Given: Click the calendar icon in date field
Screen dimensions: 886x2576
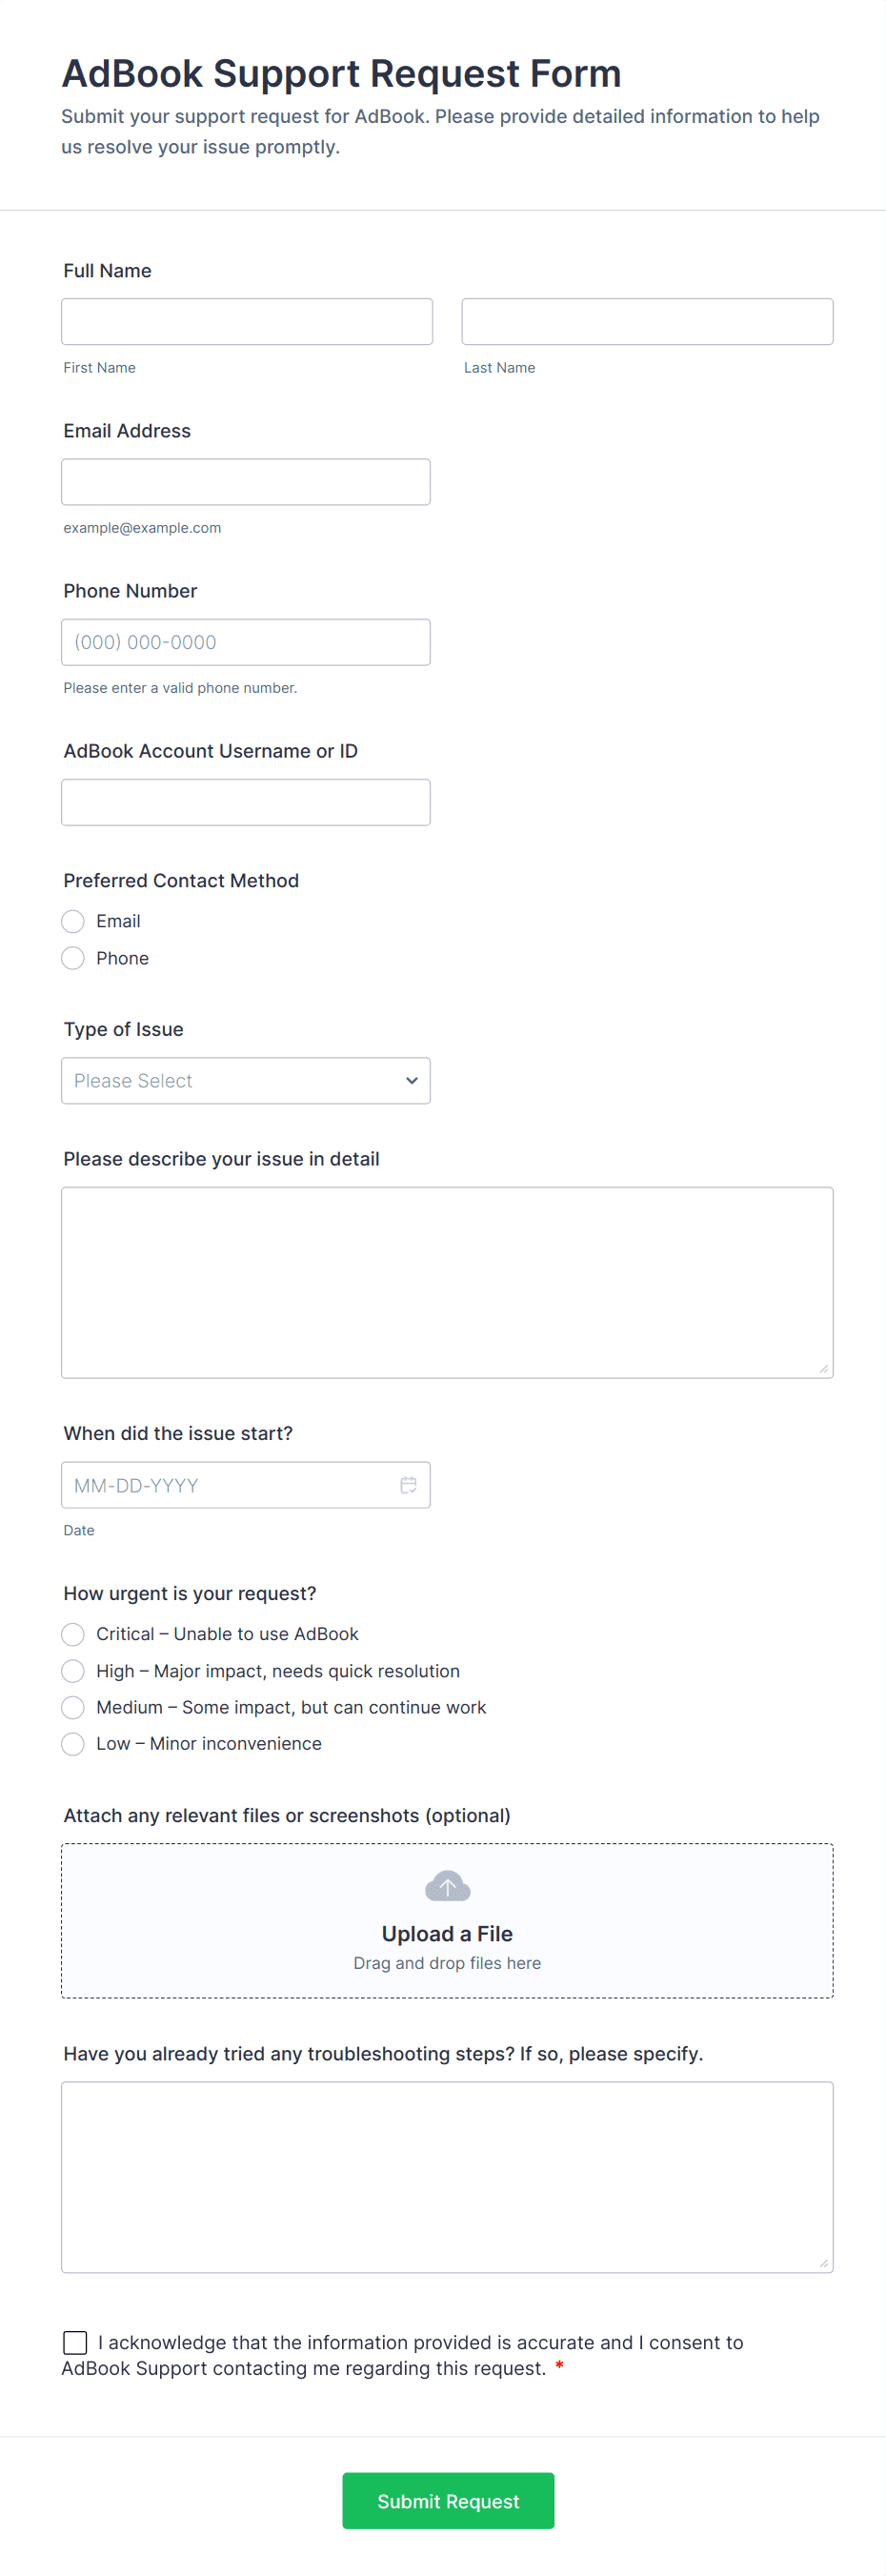Looking at the screenshot, I should click(408, 1485).
